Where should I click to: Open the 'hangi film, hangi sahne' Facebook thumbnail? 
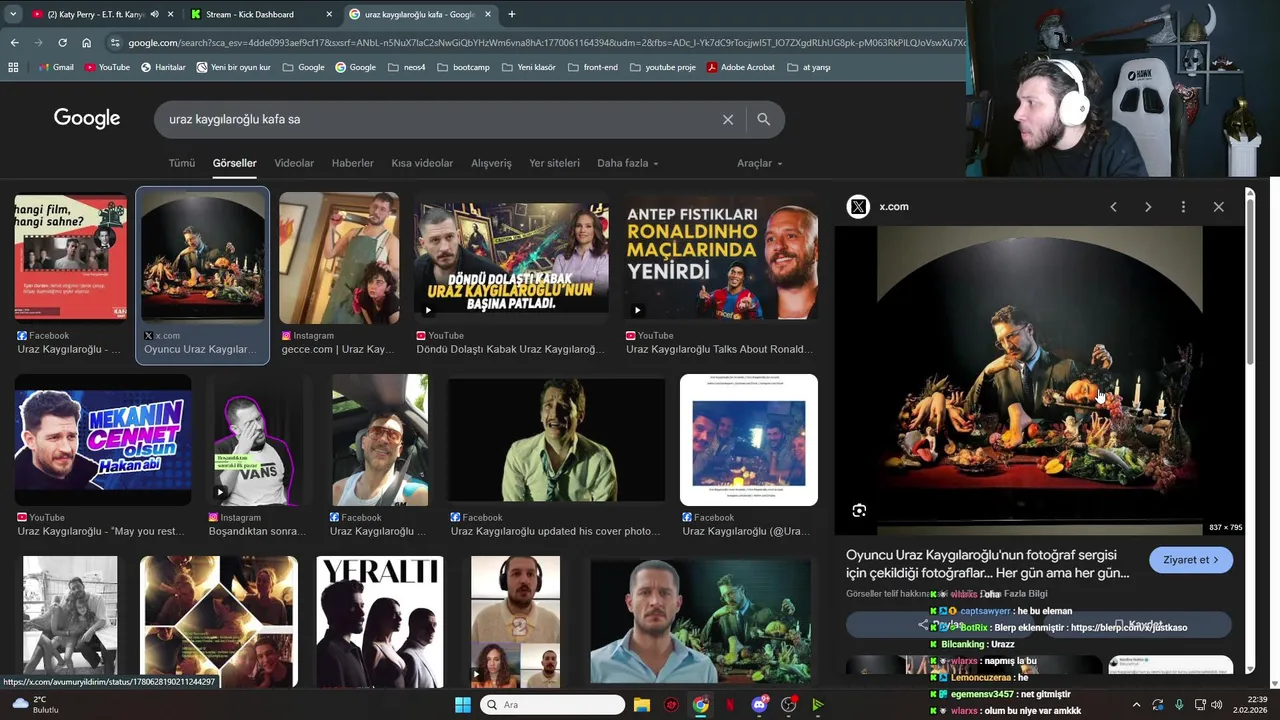(x=70, y=258)
